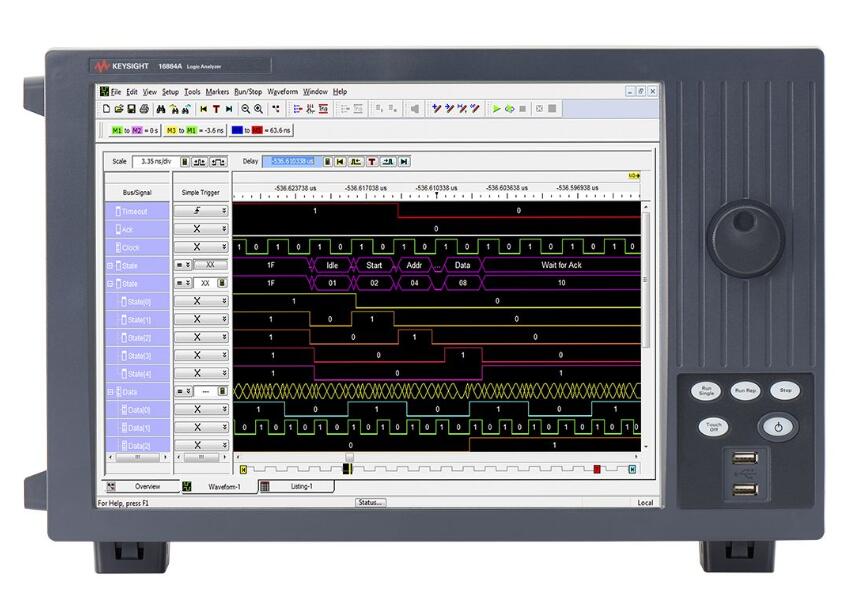The height and width of the screenshot is (615, 845).
Task: Click the Zoom Out magnifier icon
Action: pyautogui.click(x=245, y=108)
